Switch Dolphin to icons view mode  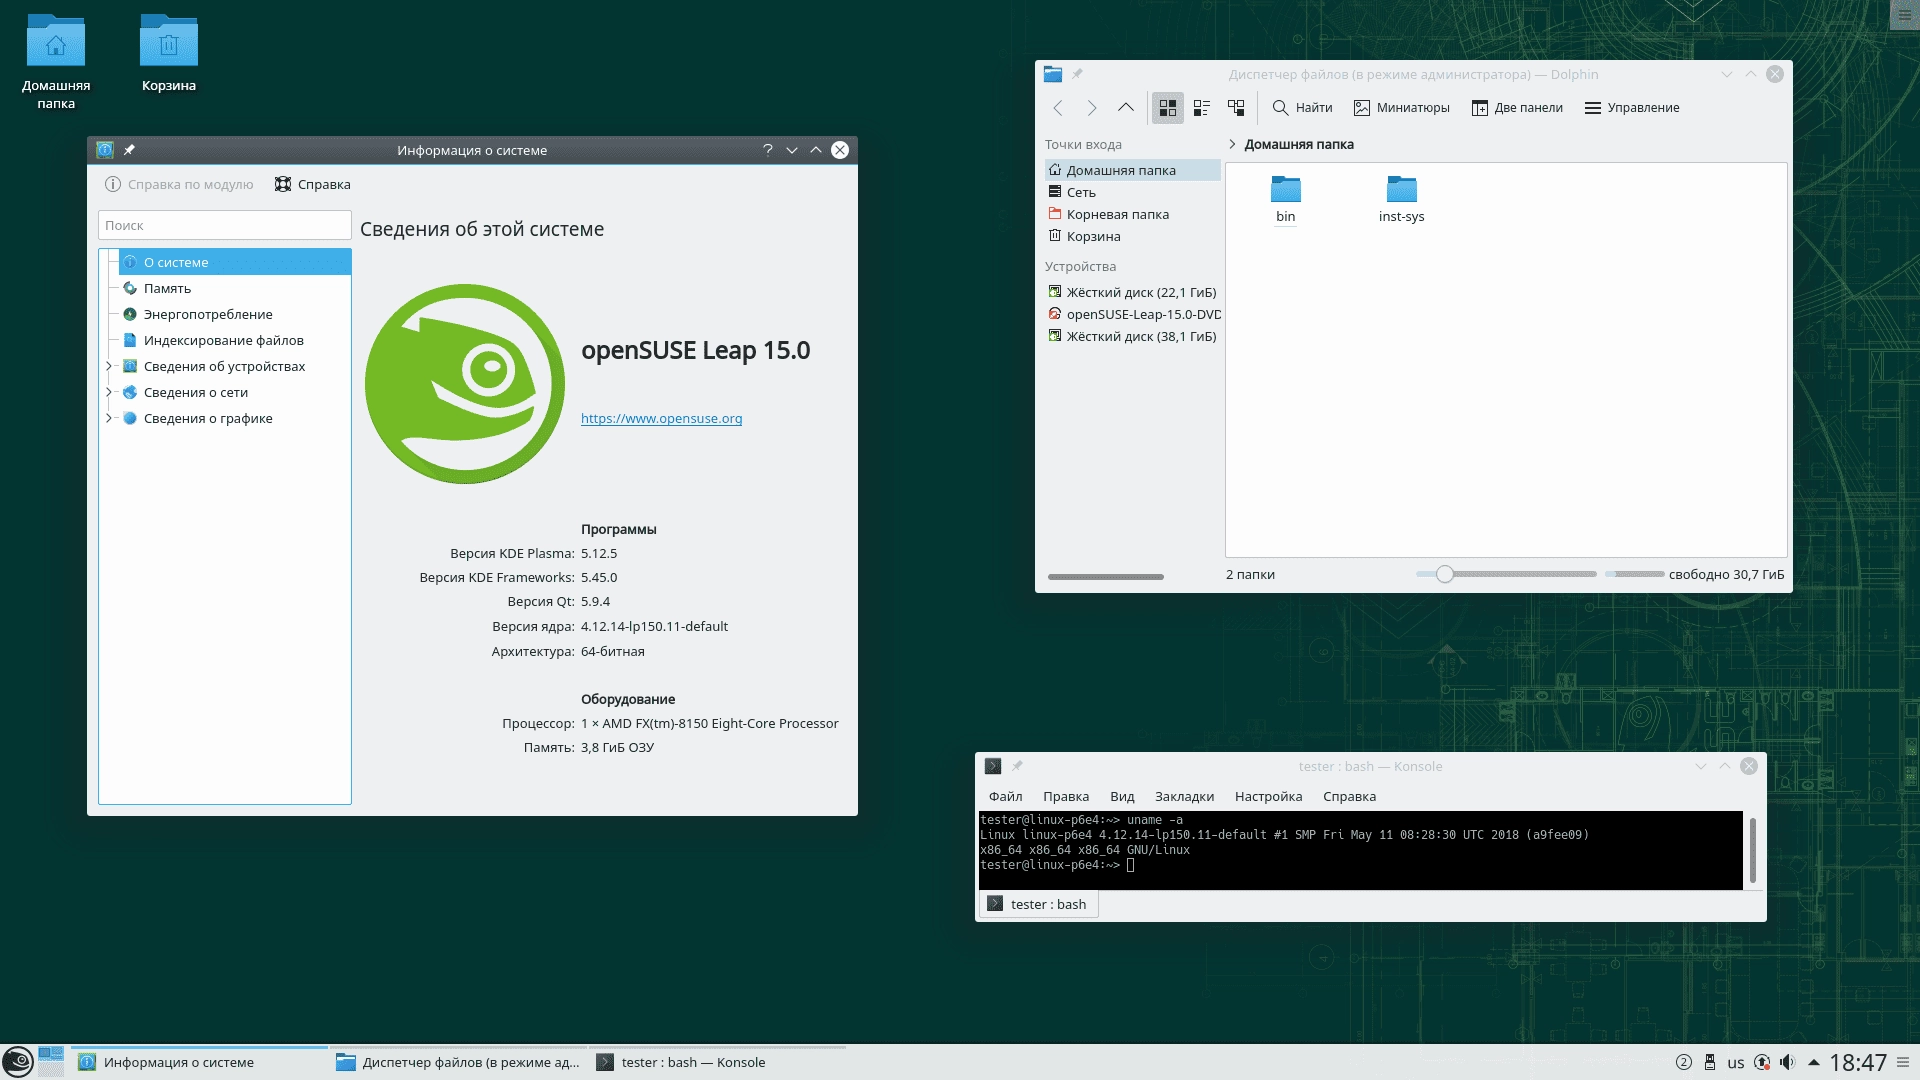[1167, 108]
